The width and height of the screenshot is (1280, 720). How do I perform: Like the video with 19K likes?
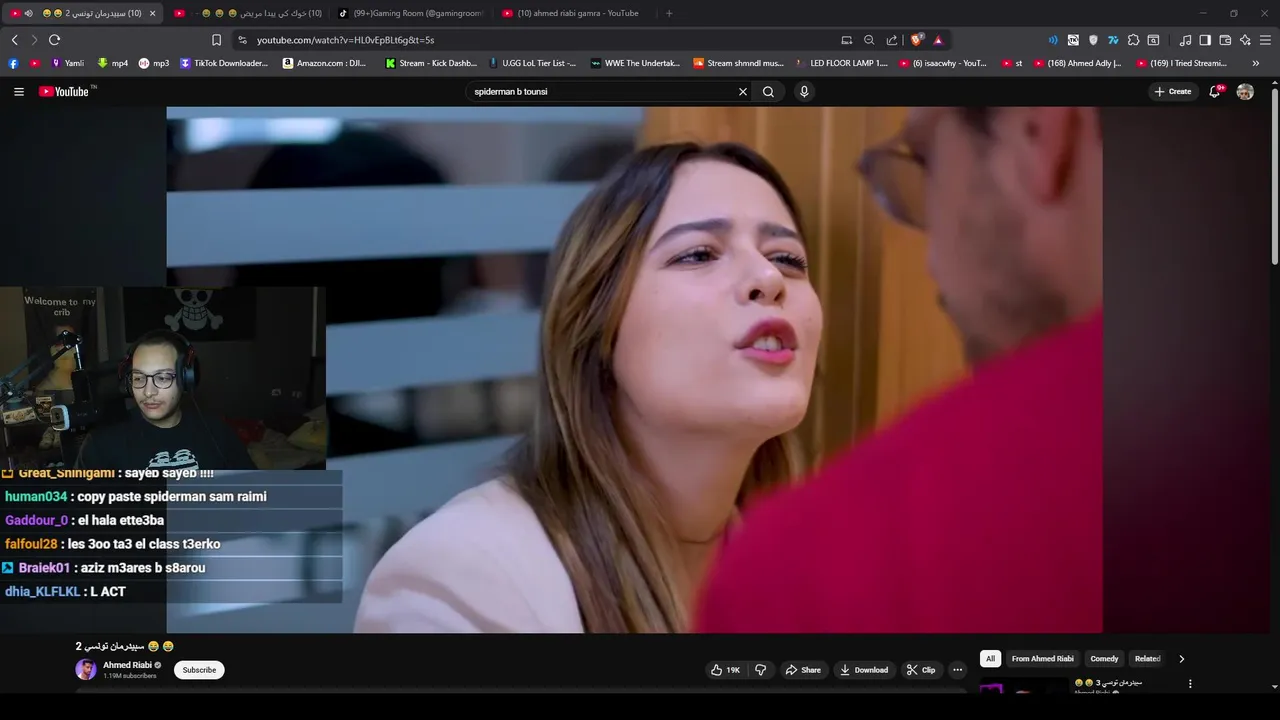(725, 670)
